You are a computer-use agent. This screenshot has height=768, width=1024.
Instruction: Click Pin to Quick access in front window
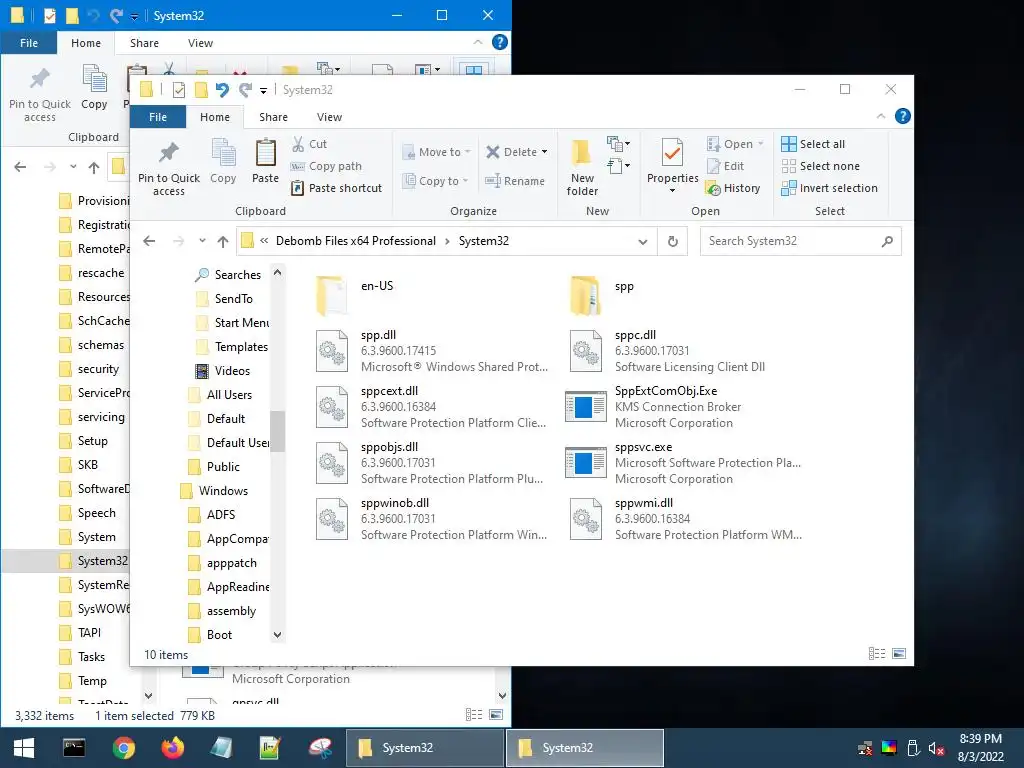click(x=168, y=168)
